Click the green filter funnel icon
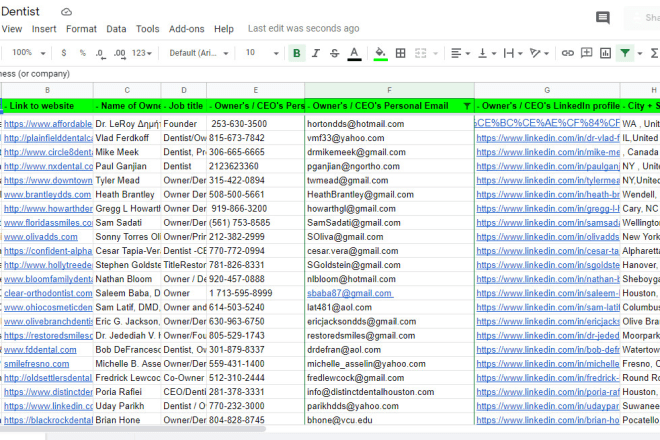 tap(624, 53)
